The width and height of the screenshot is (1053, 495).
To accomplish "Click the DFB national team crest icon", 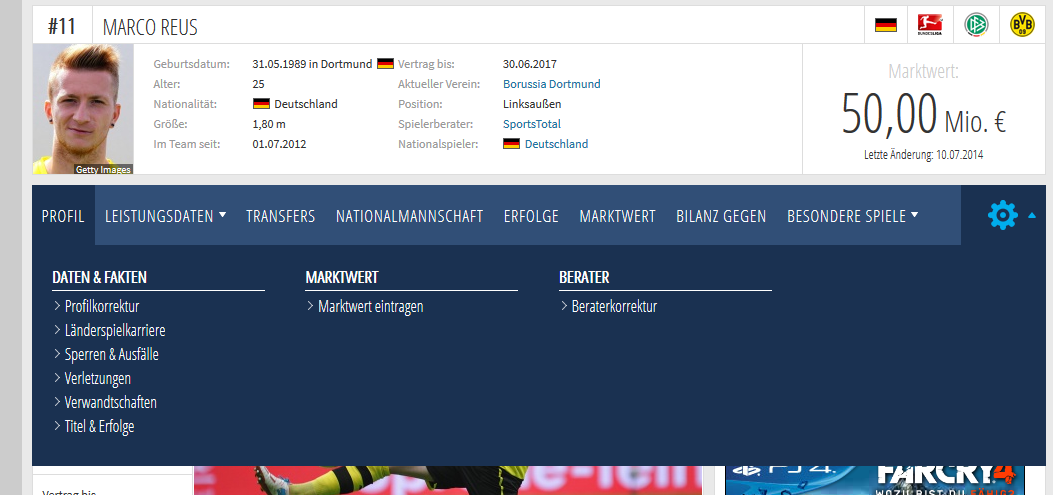I will tap(976, 26).
